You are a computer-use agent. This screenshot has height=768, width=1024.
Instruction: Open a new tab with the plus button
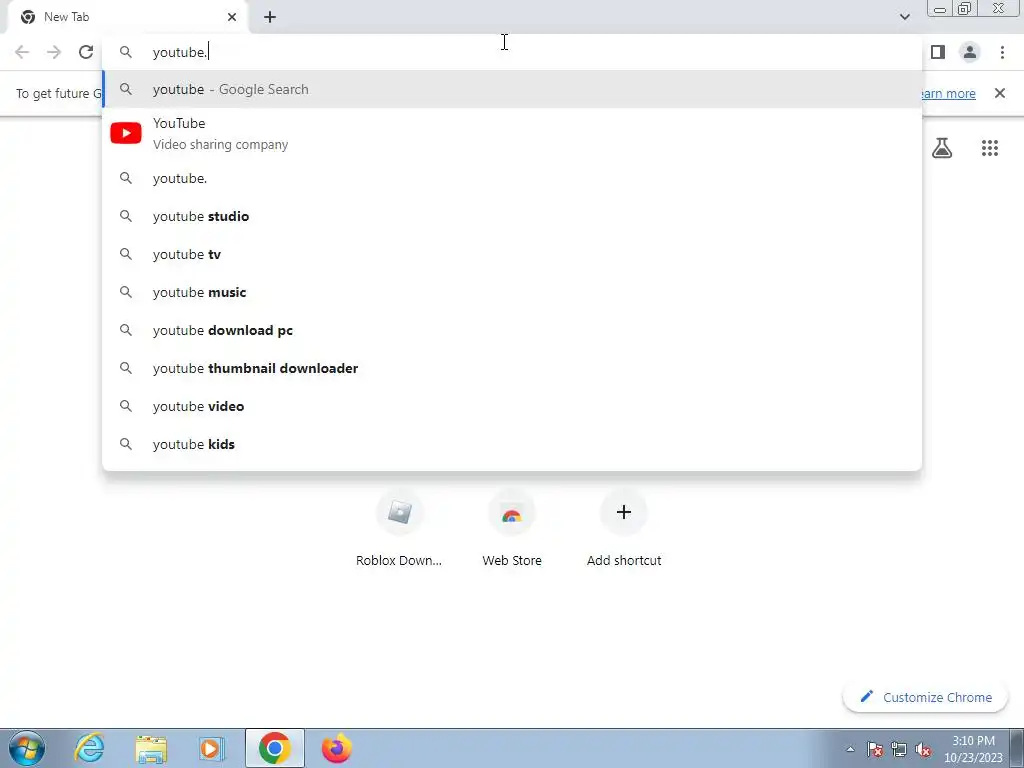click(270, 17)
